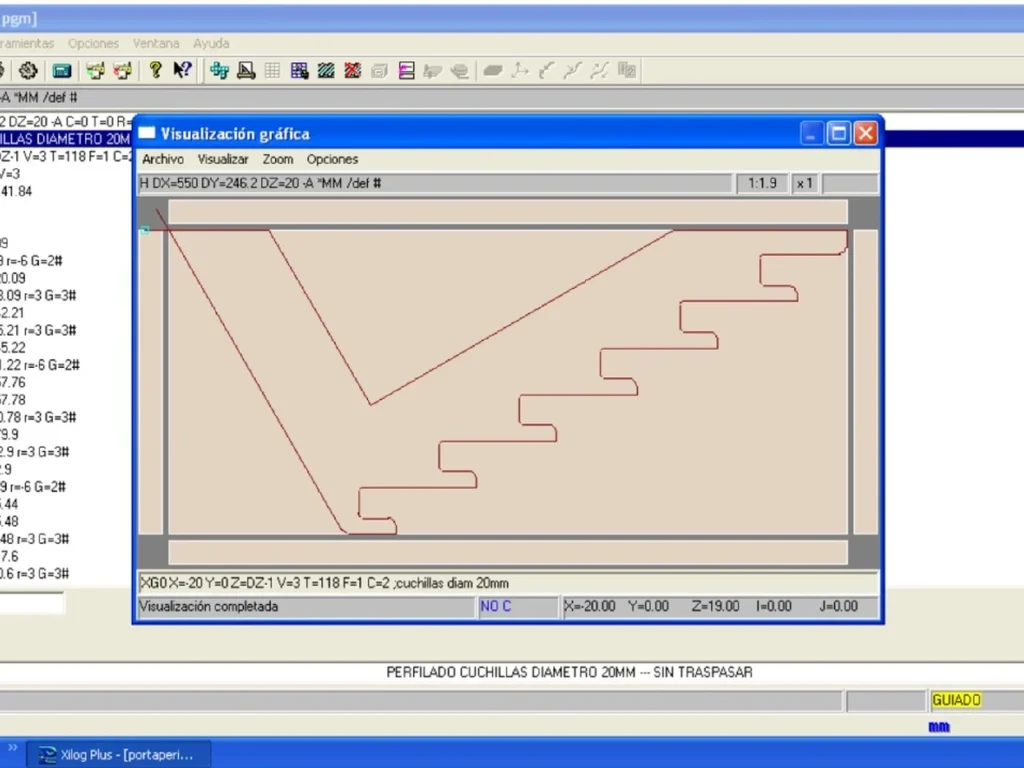Click the grayed flat parallelogram icon
Viewport: 1024px width, 768px height.
(493, 71)
